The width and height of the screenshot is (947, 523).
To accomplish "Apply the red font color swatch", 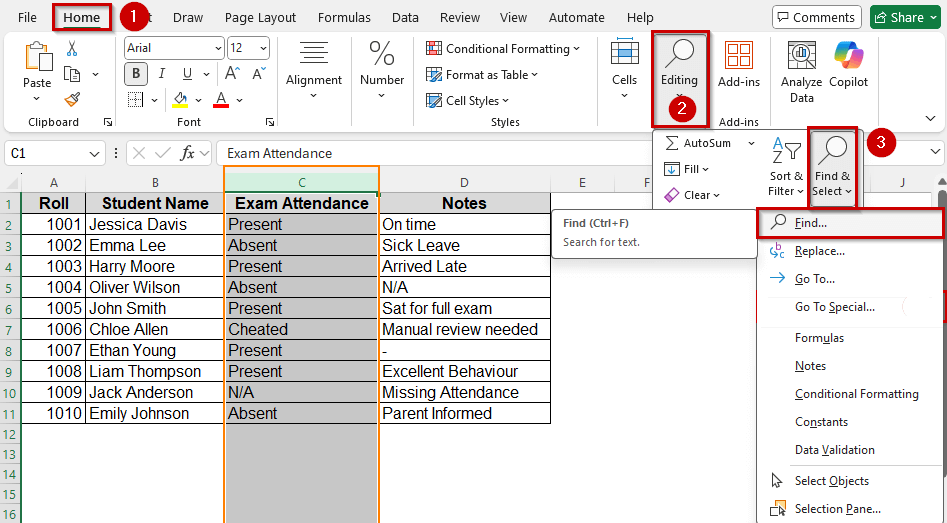I will (220, 99).
